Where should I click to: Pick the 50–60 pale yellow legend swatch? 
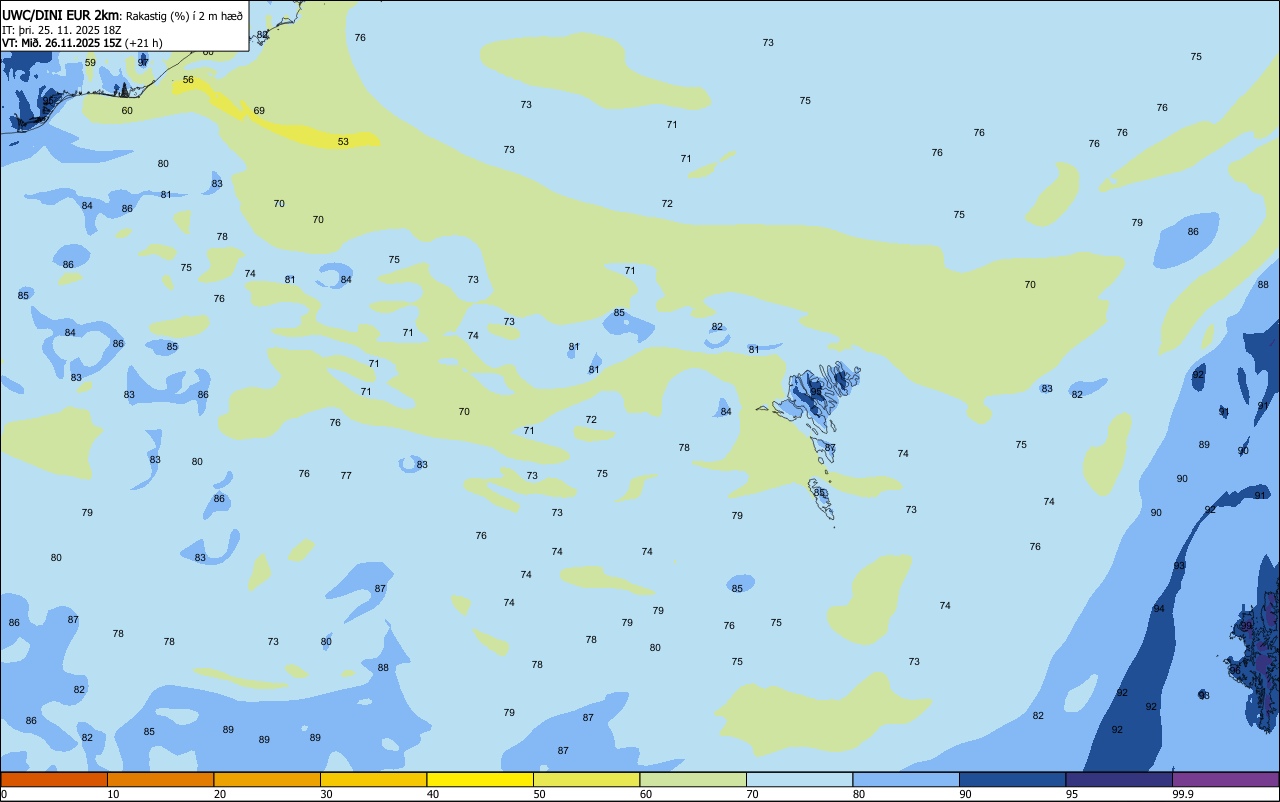(x=586, y=779)
